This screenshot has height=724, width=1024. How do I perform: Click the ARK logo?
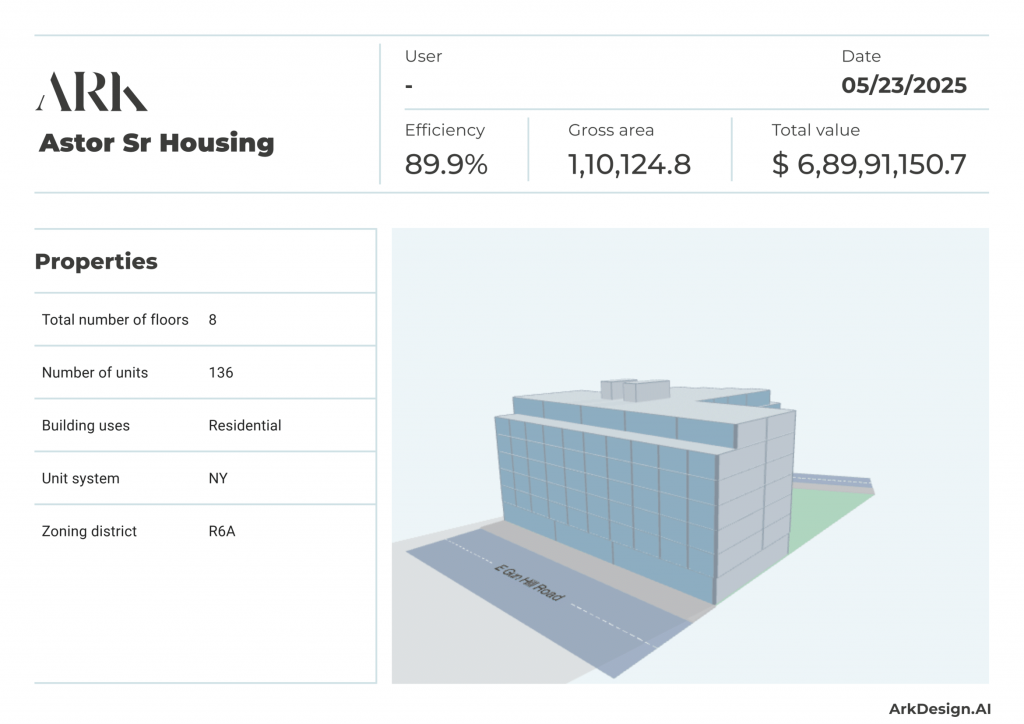90,90
